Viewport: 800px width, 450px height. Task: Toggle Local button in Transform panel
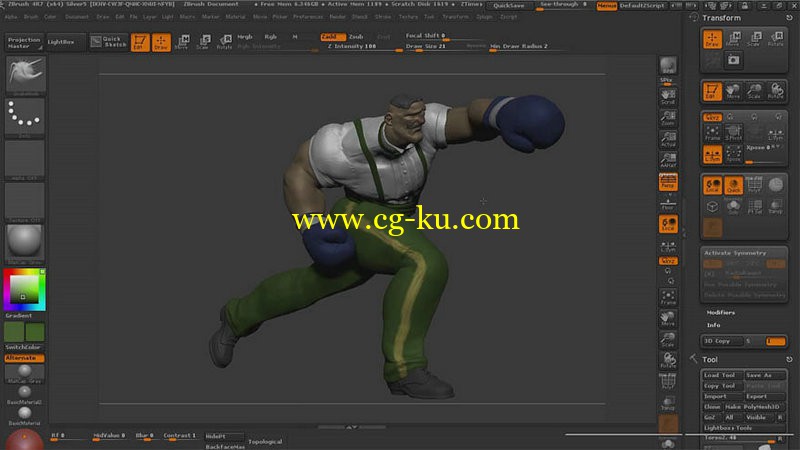click(x=712, y=185)
